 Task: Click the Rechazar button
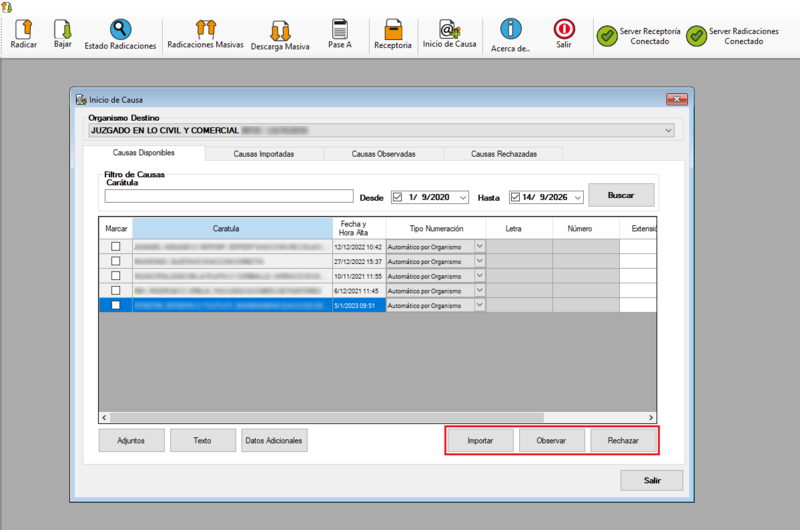point(623,440)
